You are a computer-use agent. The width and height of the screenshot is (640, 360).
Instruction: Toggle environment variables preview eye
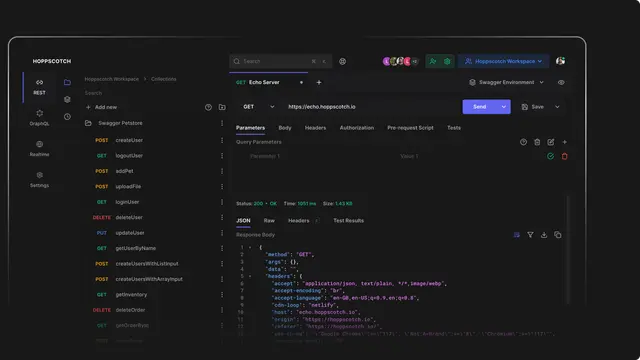click(x=561, y=82)
